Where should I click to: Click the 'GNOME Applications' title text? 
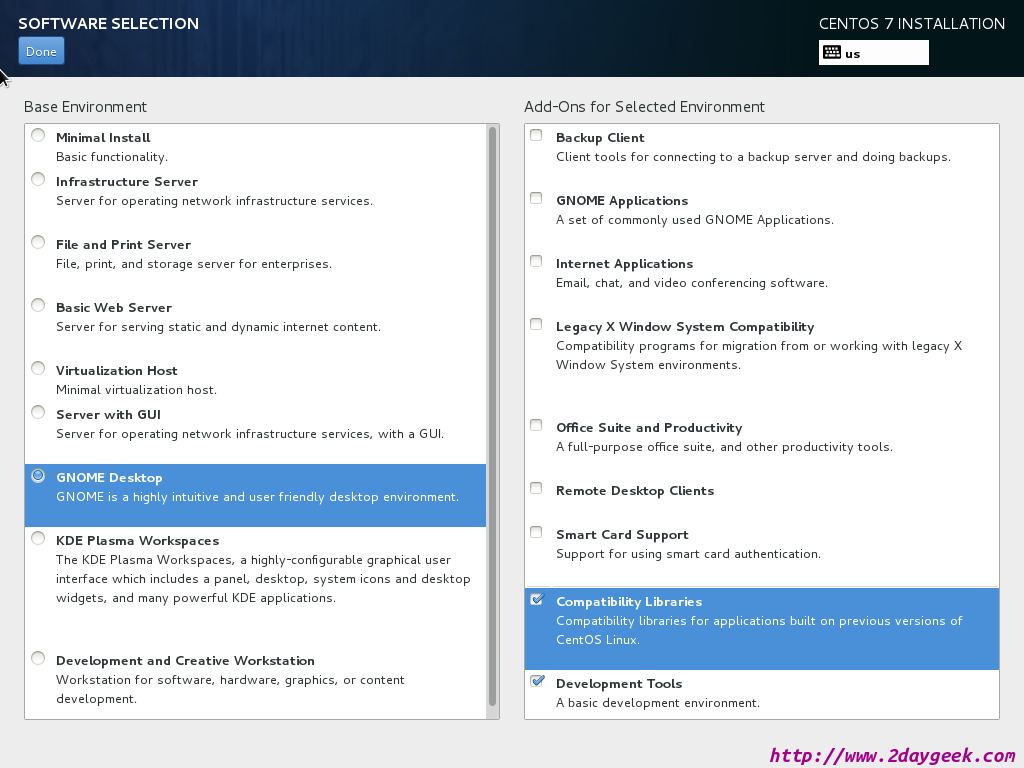622,200
